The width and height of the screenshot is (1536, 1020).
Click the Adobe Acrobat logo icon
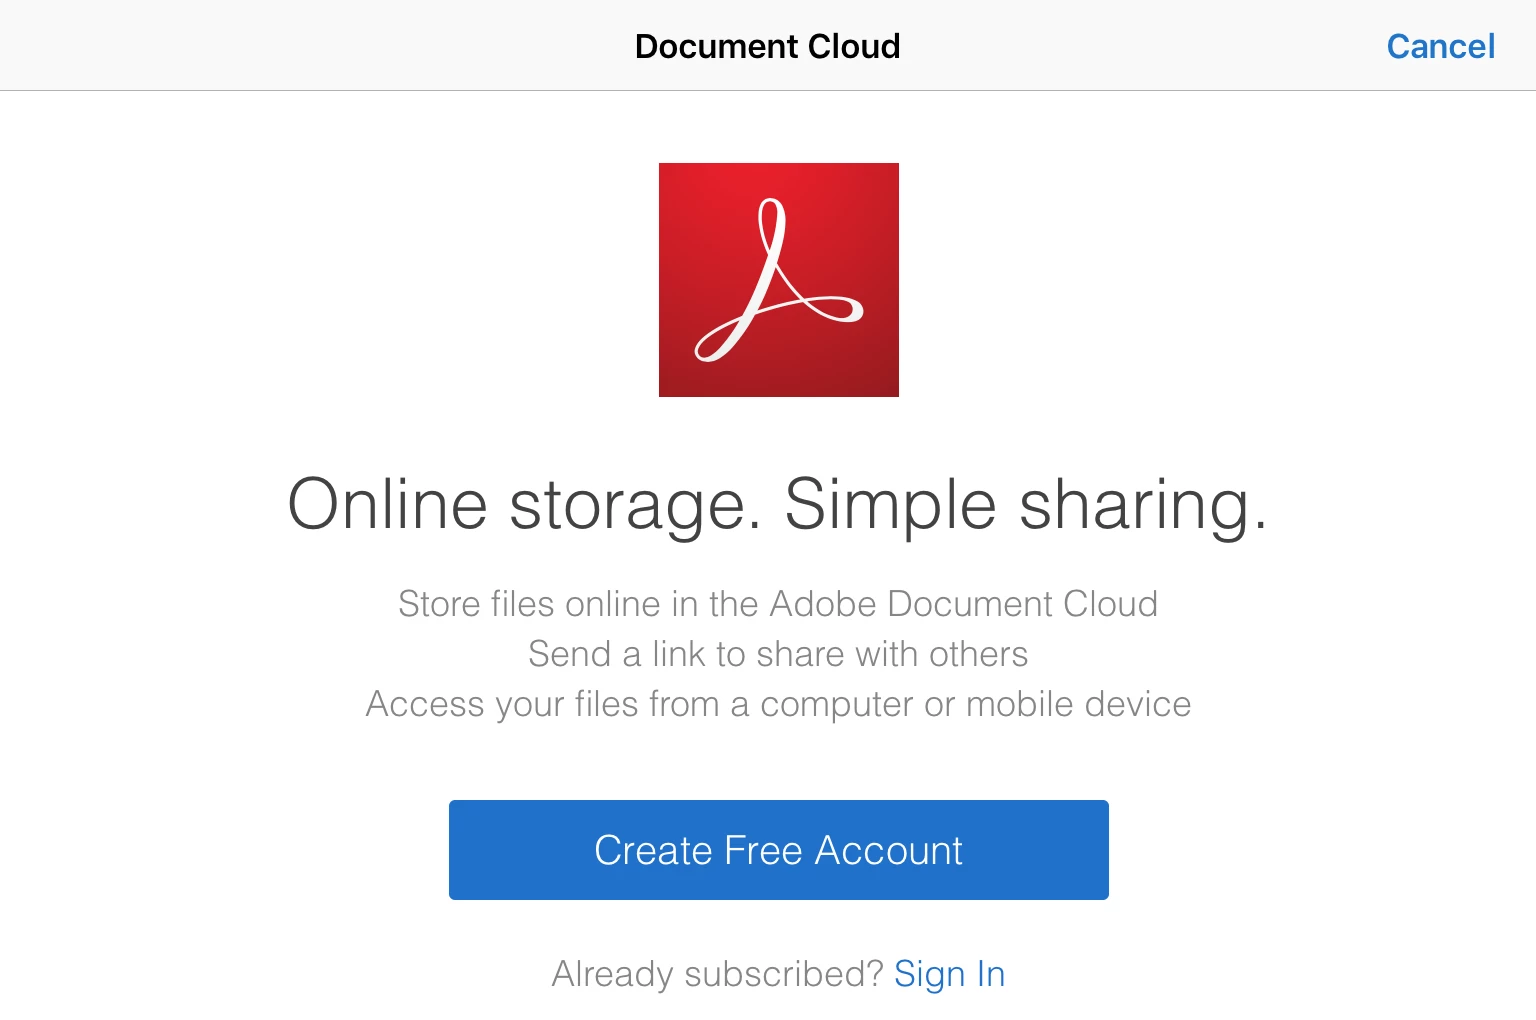point(778,280)
